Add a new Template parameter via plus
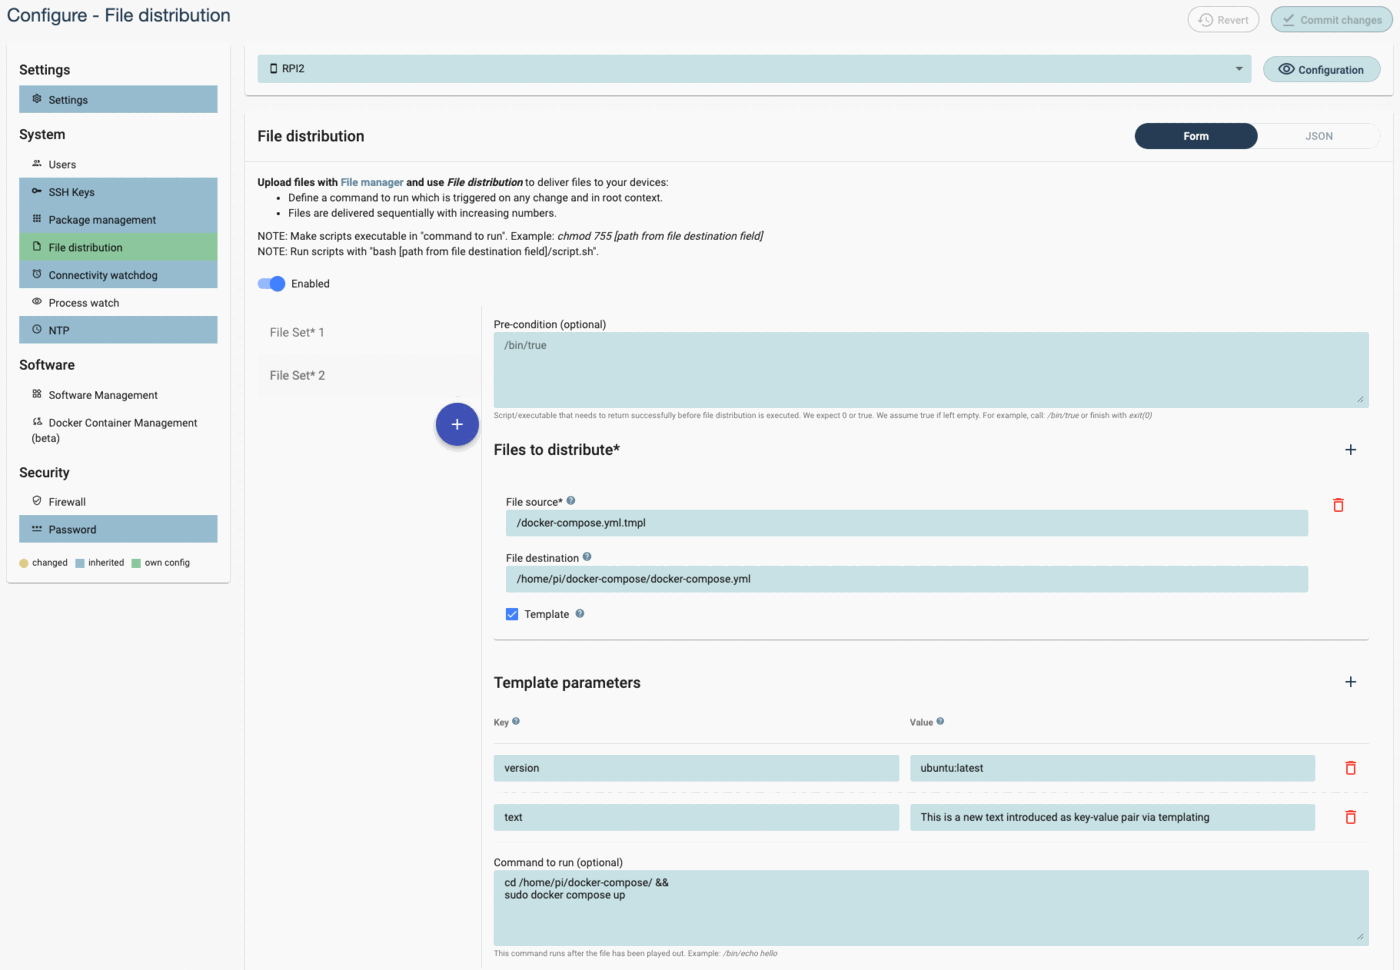 click(x=1350, y=681)
